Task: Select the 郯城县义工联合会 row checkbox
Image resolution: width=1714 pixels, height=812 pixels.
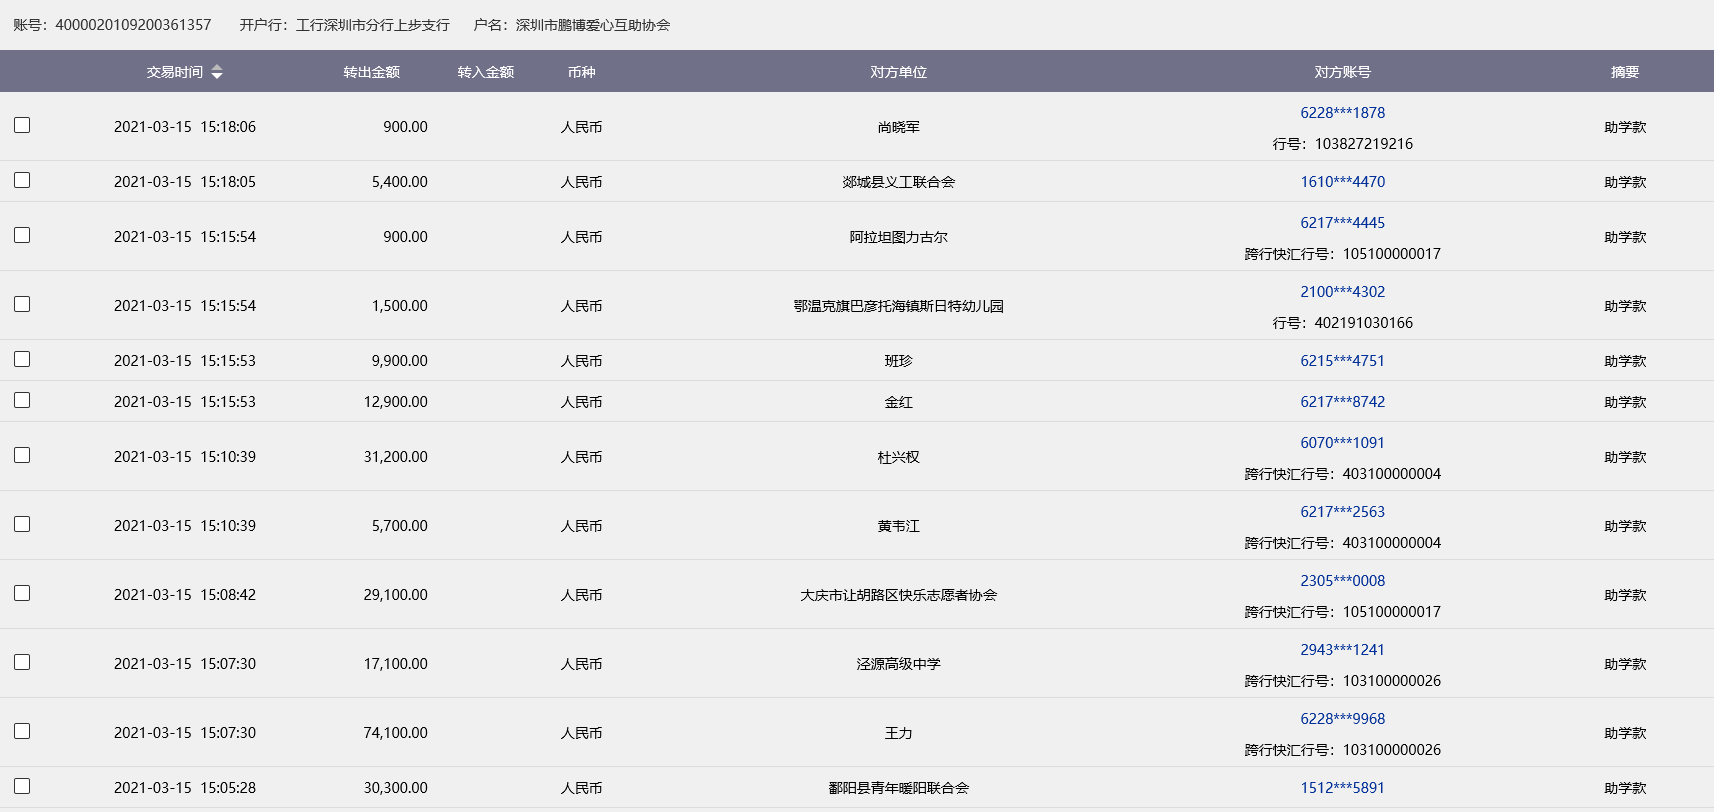Action: pos(22,180)
